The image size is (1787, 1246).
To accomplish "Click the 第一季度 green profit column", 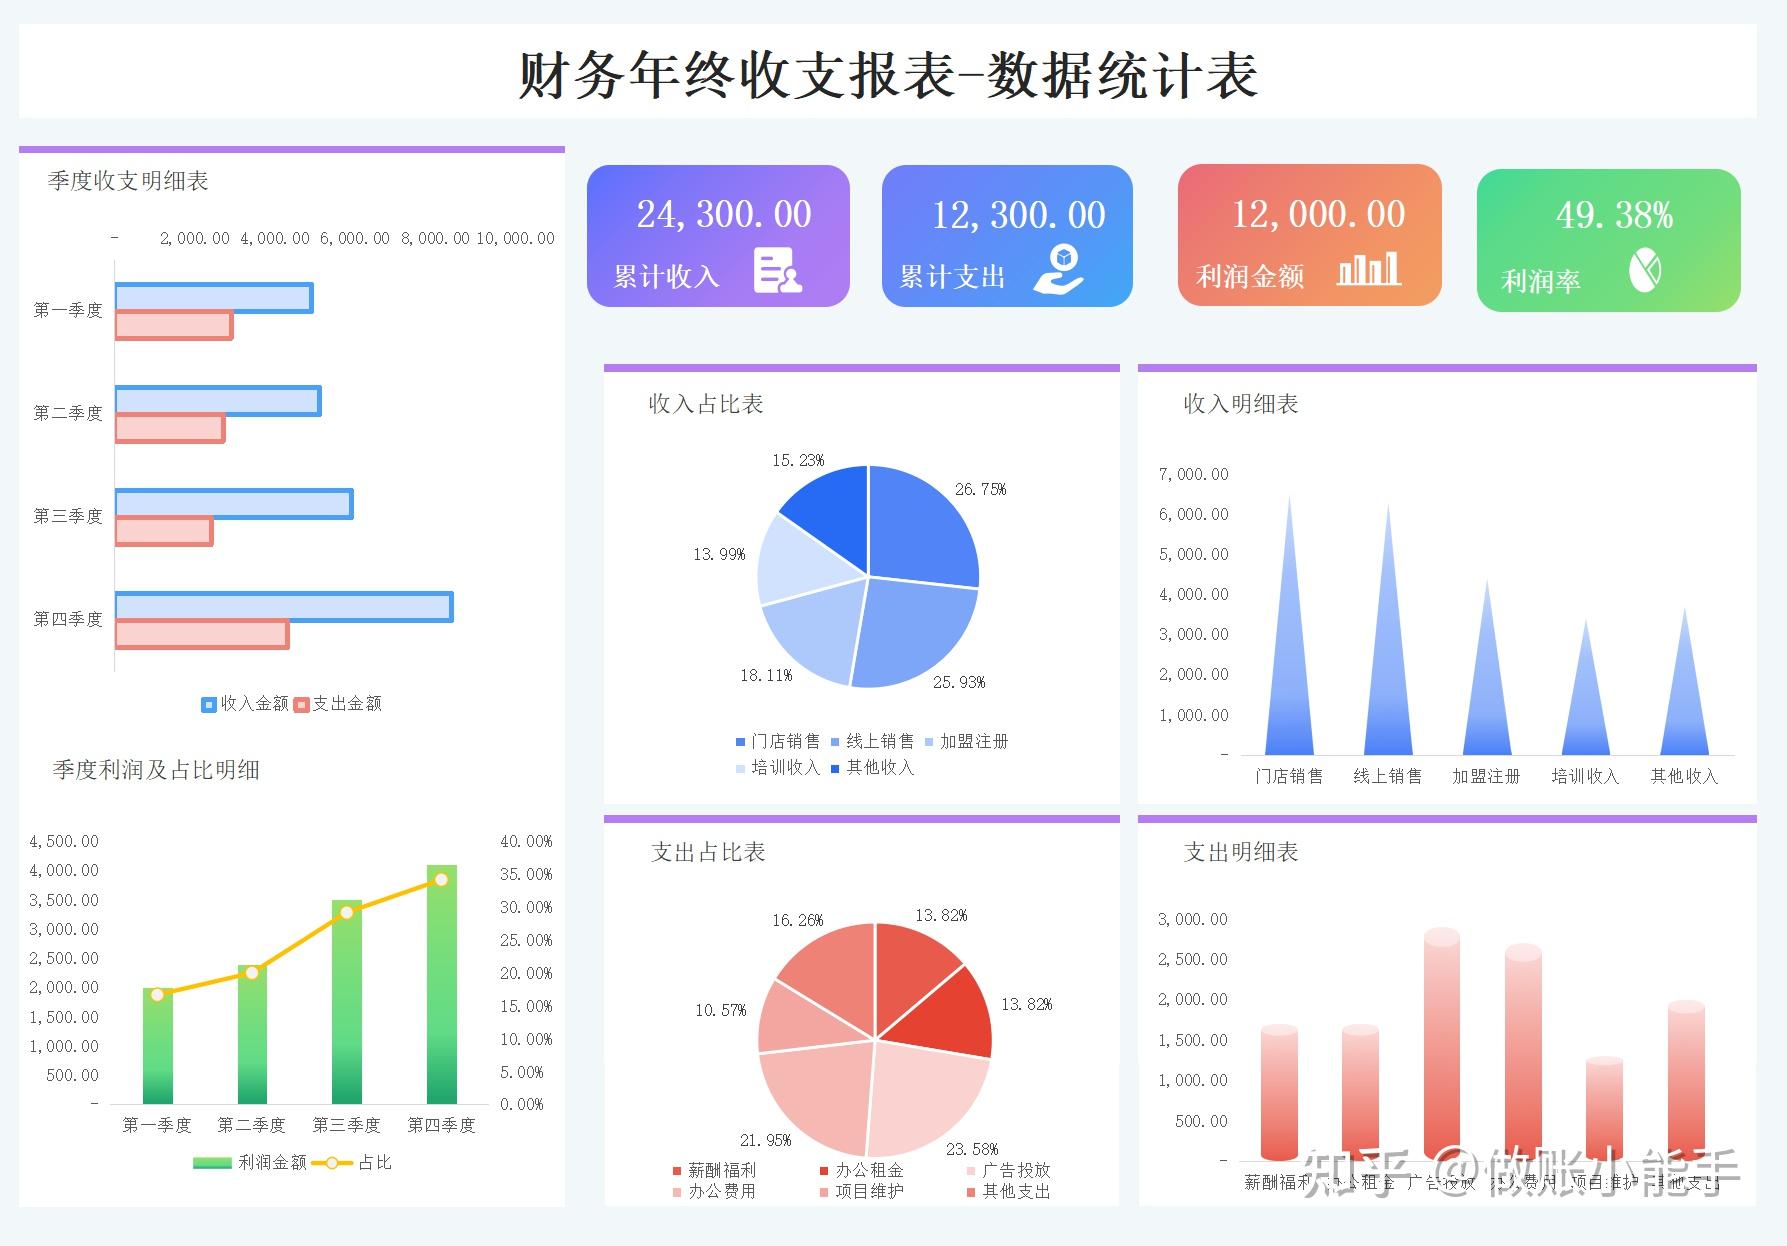I will [157, 1045].
